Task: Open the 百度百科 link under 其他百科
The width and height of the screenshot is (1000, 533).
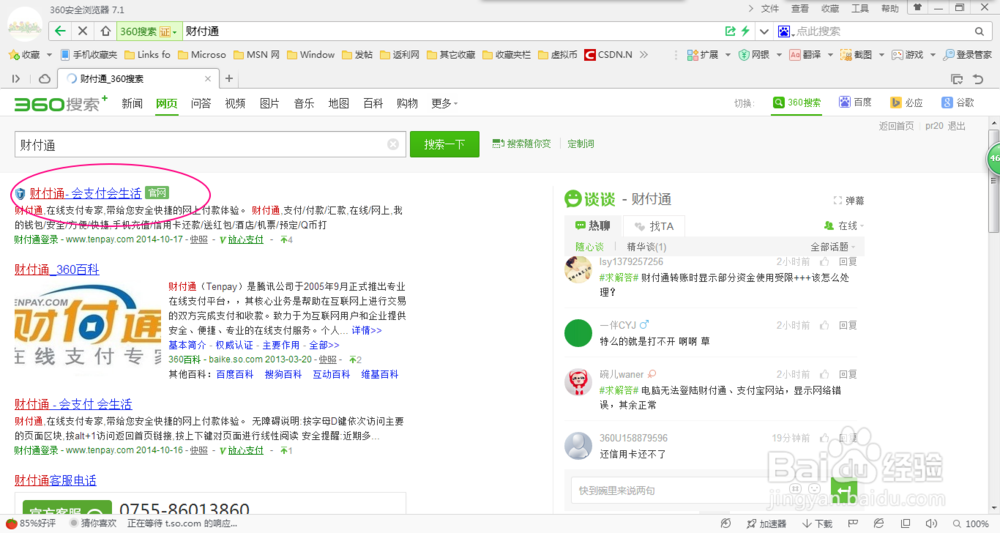Action: [235, 374]
